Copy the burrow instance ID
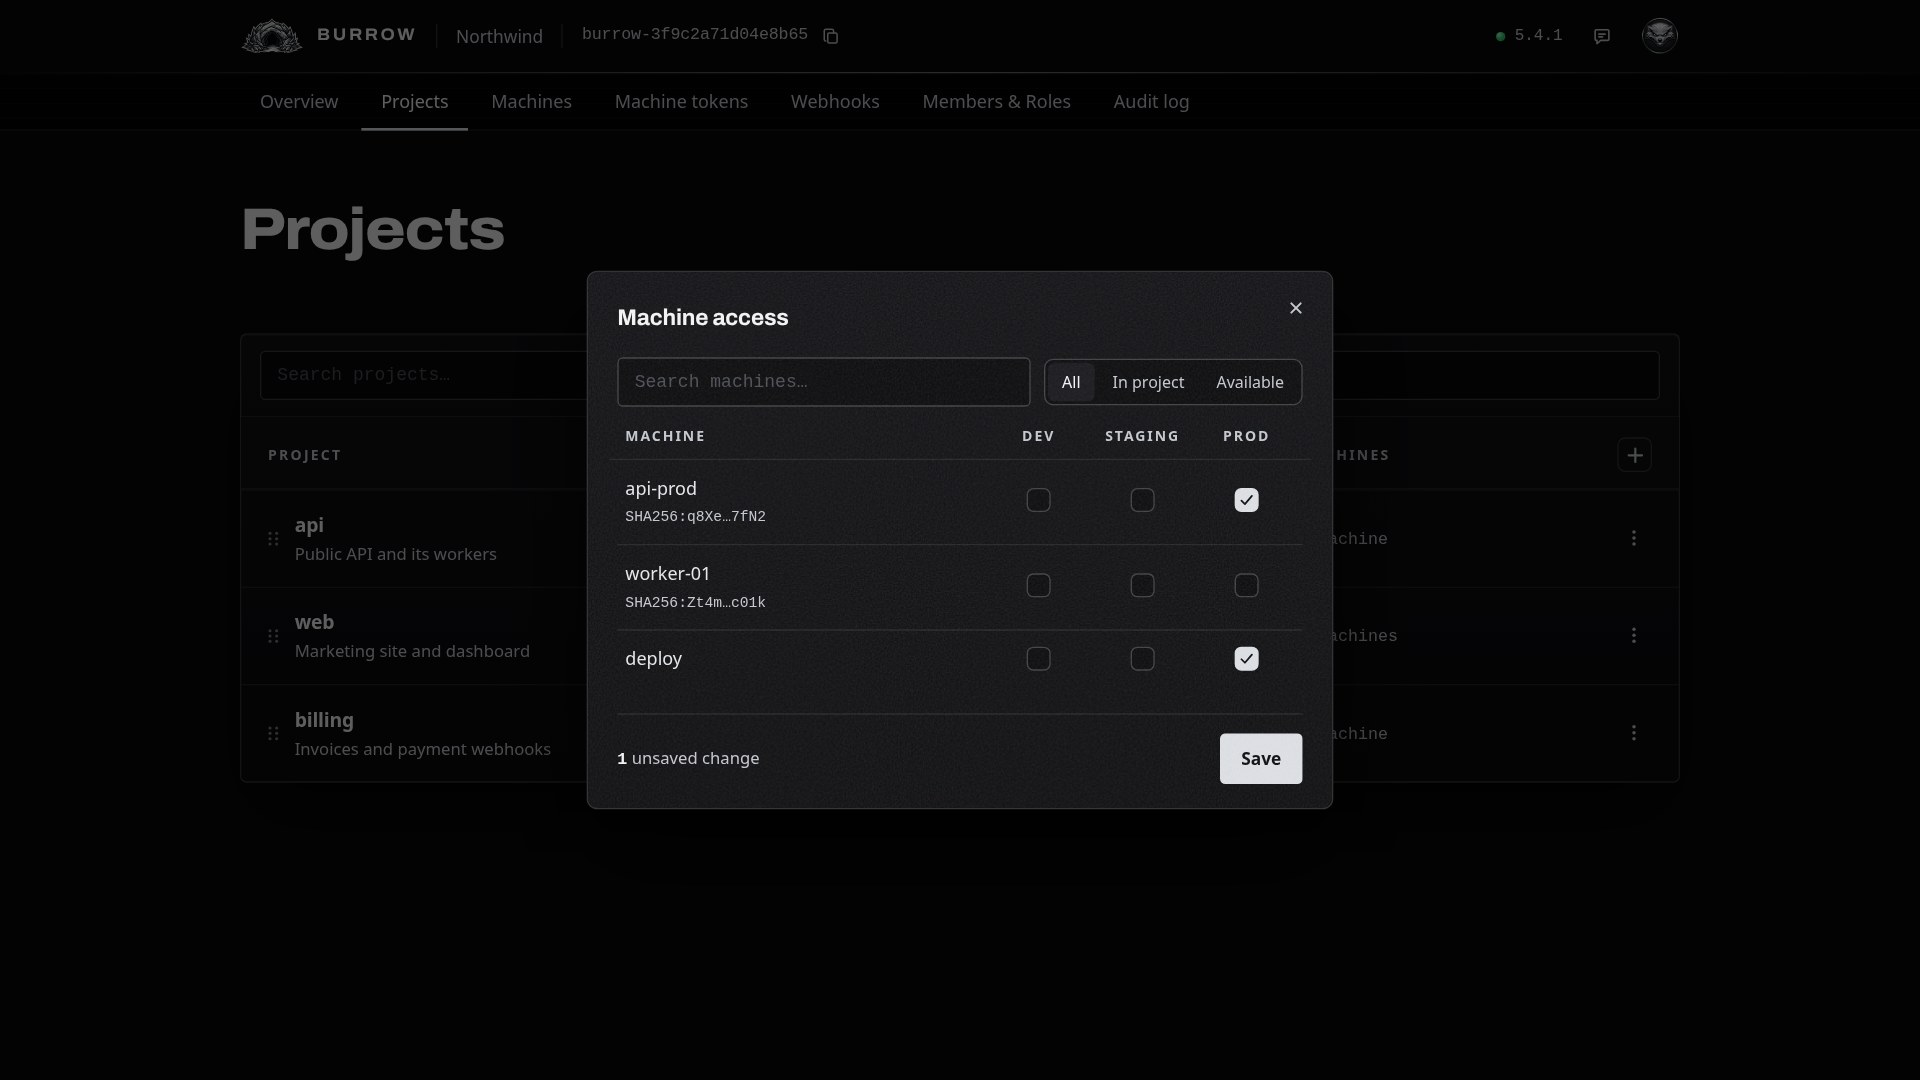1920x1080 pixels. pyautogui.click(x=830, y=36)
